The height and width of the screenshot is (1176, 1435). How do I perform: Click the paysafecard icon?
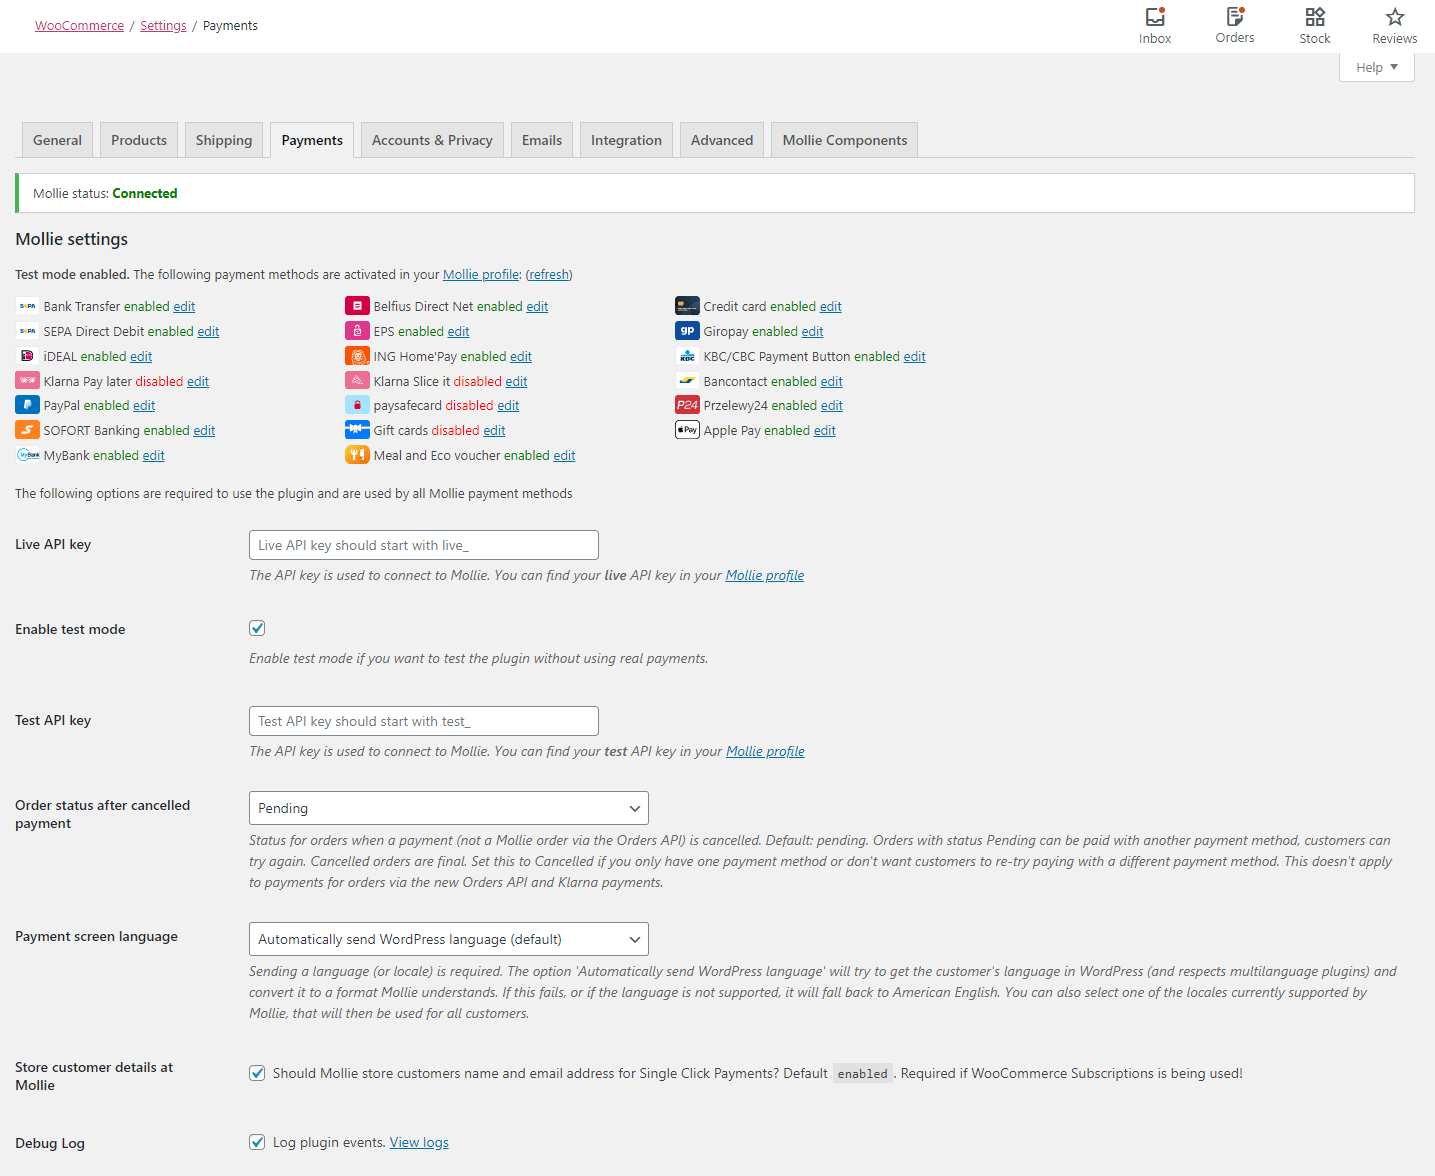click(x=357, y=405)
